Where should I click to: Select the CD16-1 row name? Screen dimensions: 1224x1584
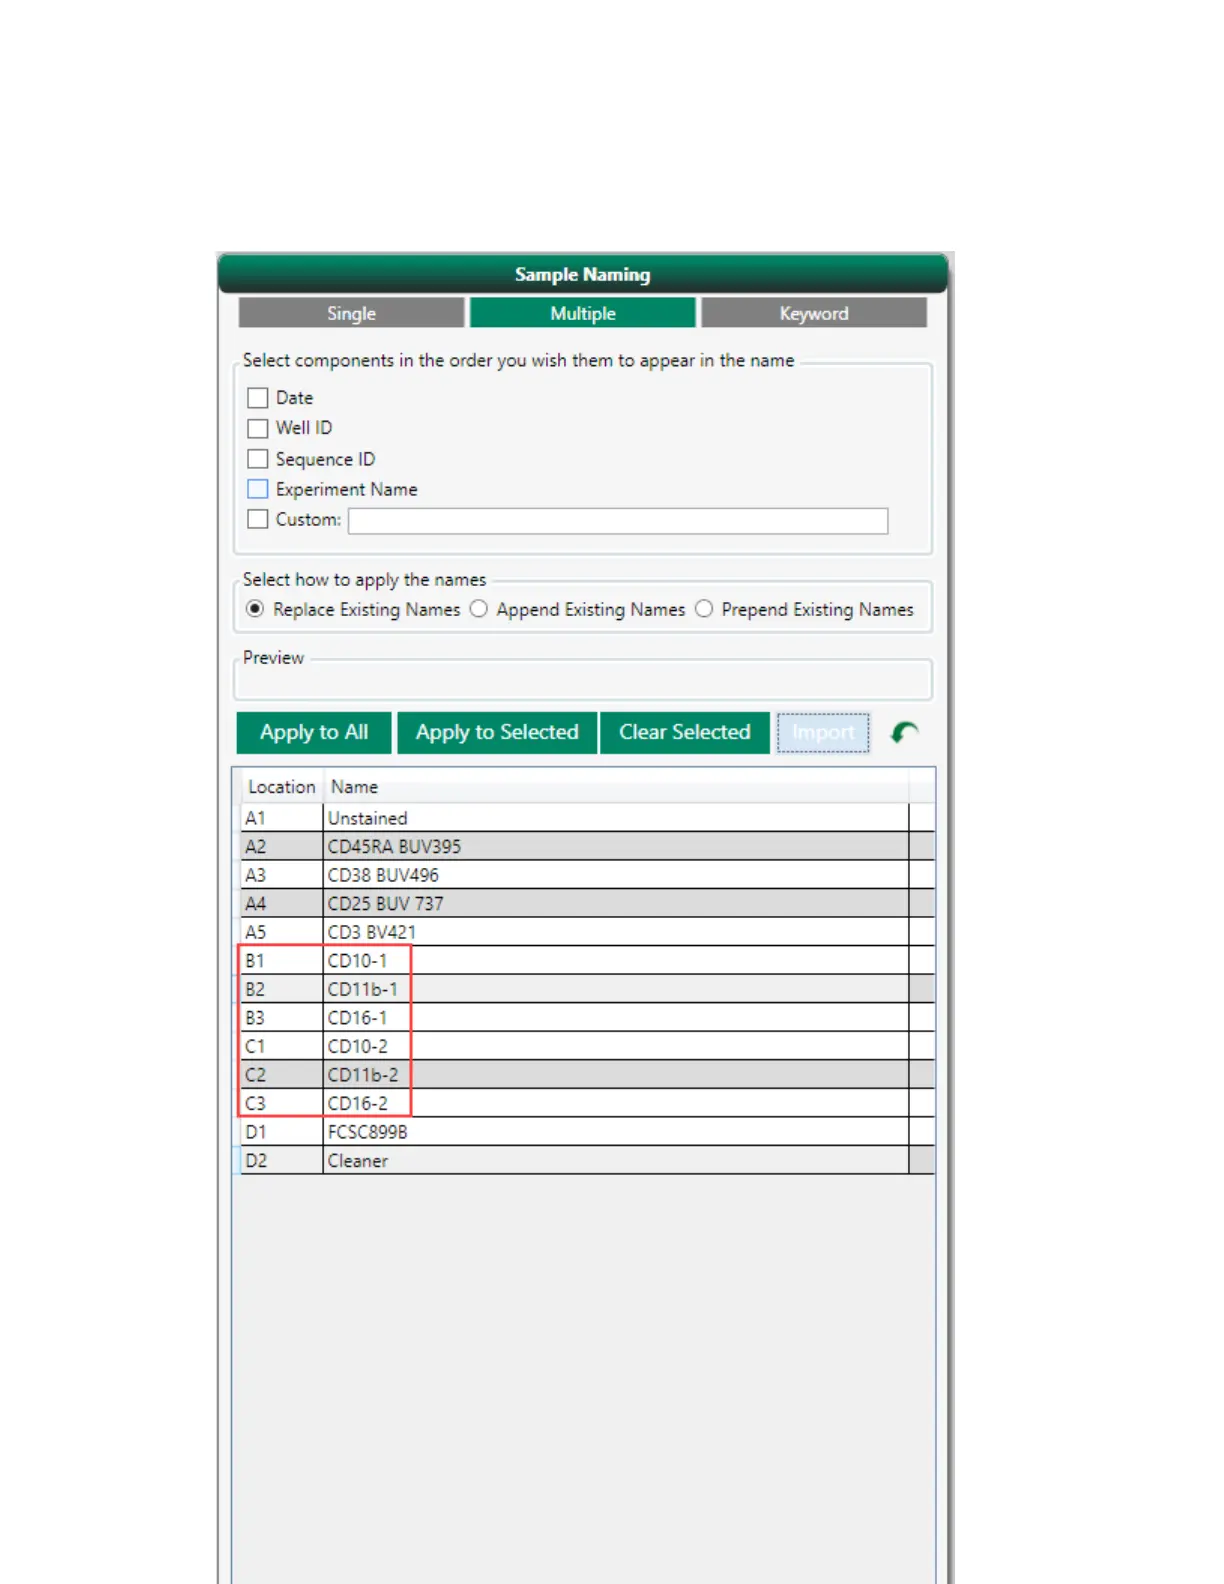pyautogui.click(x=616, y=1018)
